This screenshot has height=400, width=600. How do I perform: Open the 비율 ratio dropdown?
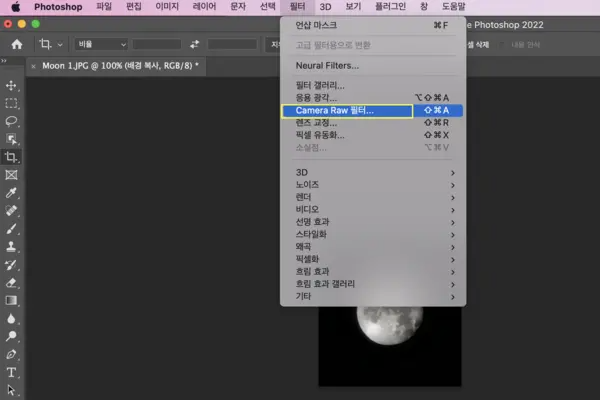(101, 44)
